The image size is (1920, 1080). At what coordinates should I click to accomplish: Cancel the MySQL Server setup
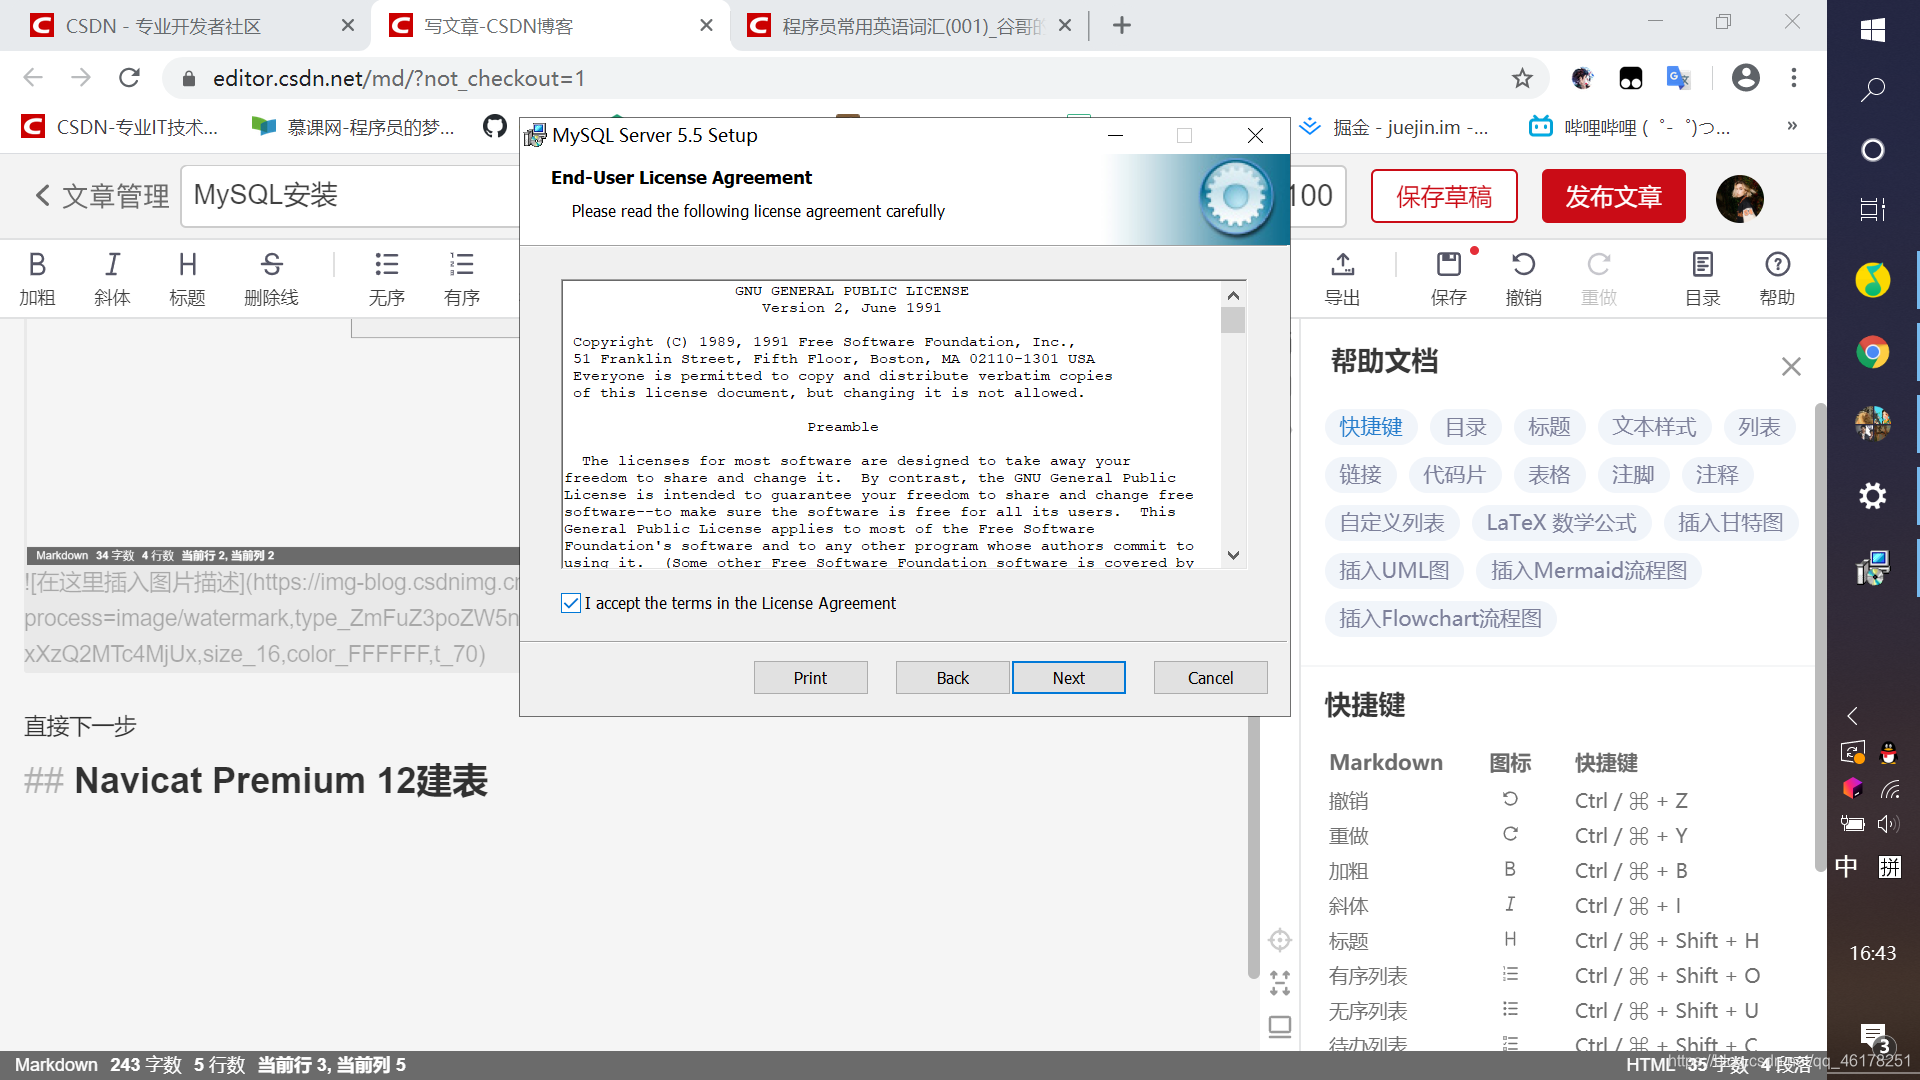click(1210, 678)
